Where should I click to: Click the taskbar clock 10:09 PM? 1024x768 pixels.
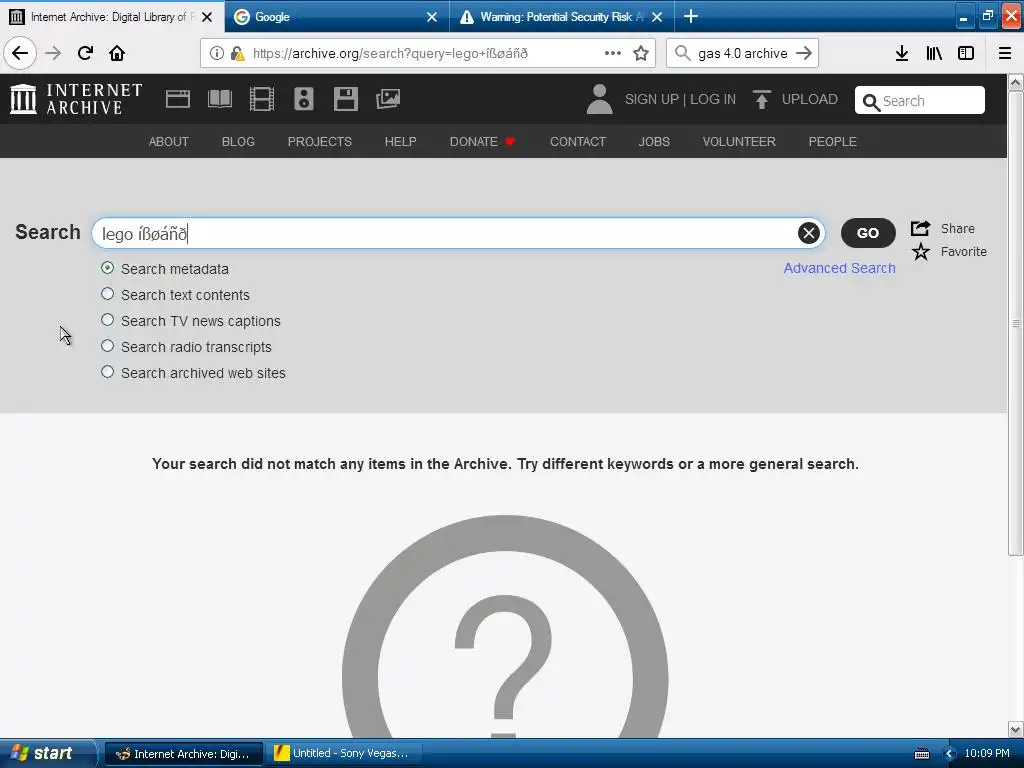987,754
